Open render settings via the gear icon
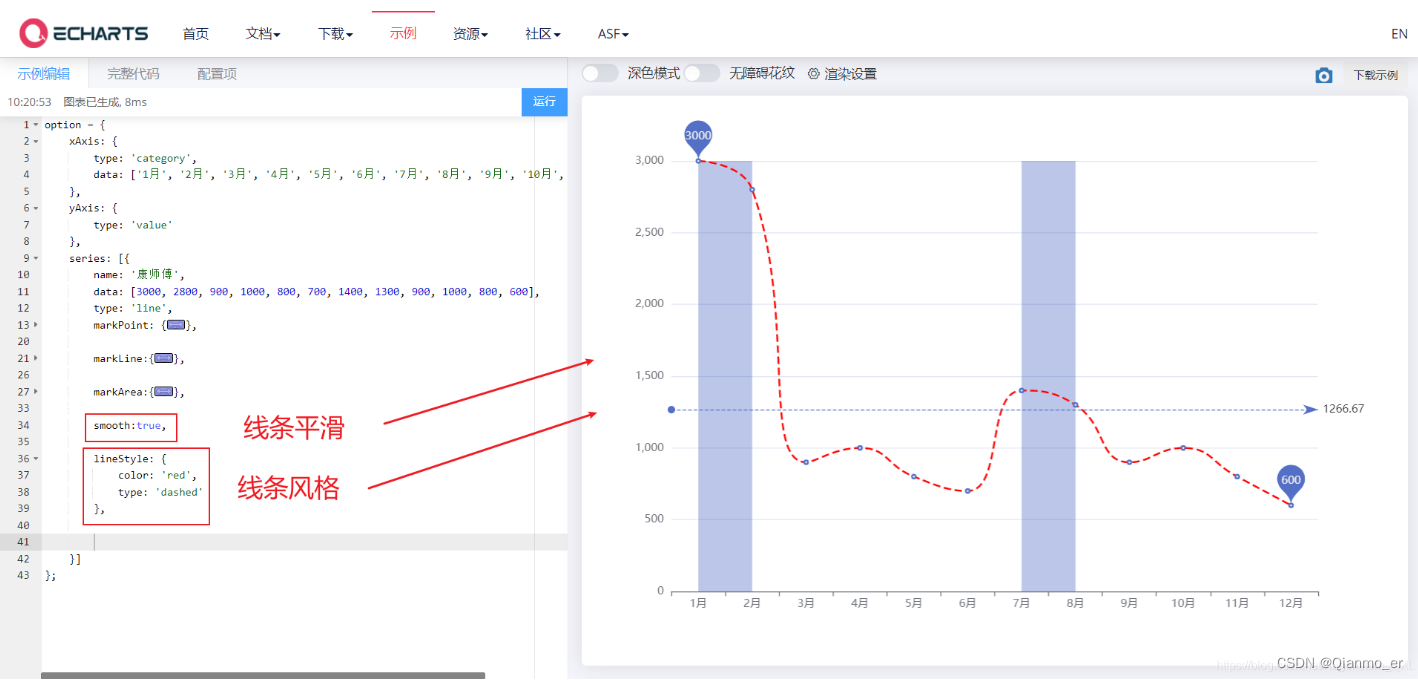This screenshot has width=1418, height=680. click(815, 73)
